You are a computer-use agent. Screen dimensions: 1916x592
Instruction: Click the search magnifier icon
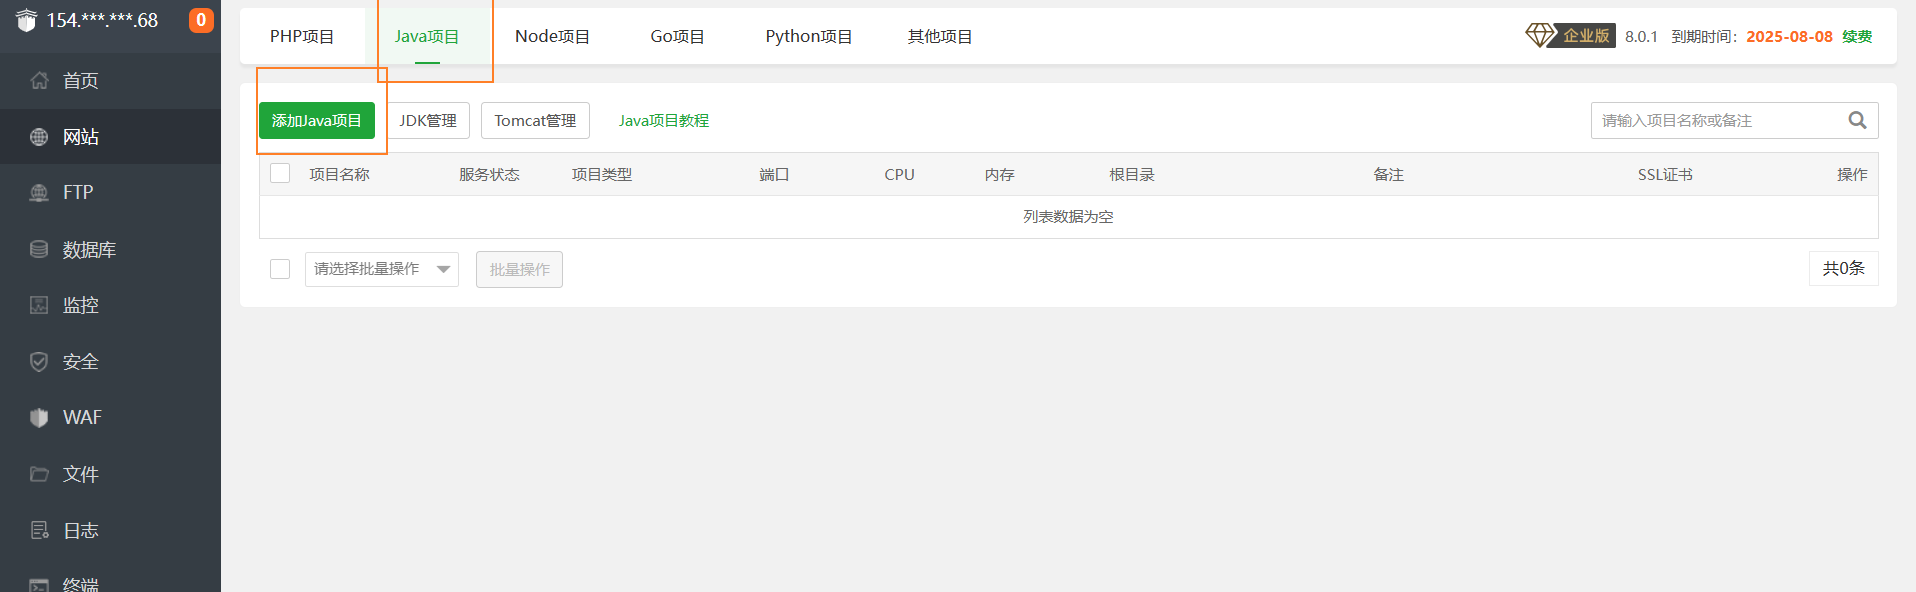[1857, 121]
